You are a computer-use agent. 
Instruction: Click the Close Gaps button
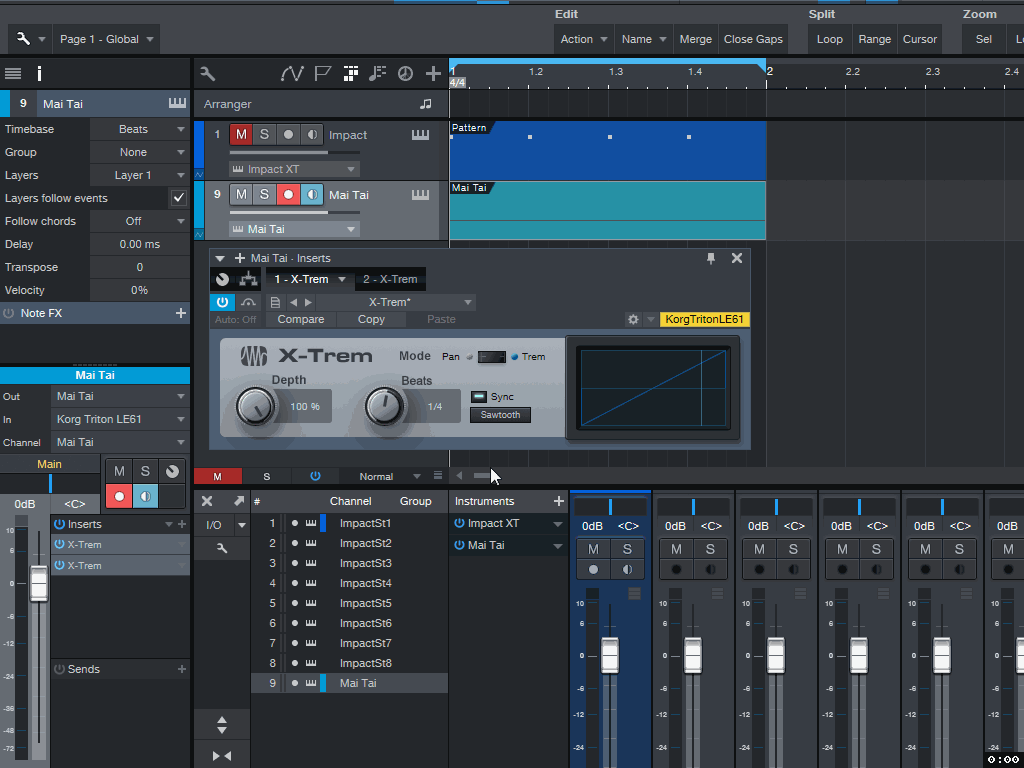[753, 39]
